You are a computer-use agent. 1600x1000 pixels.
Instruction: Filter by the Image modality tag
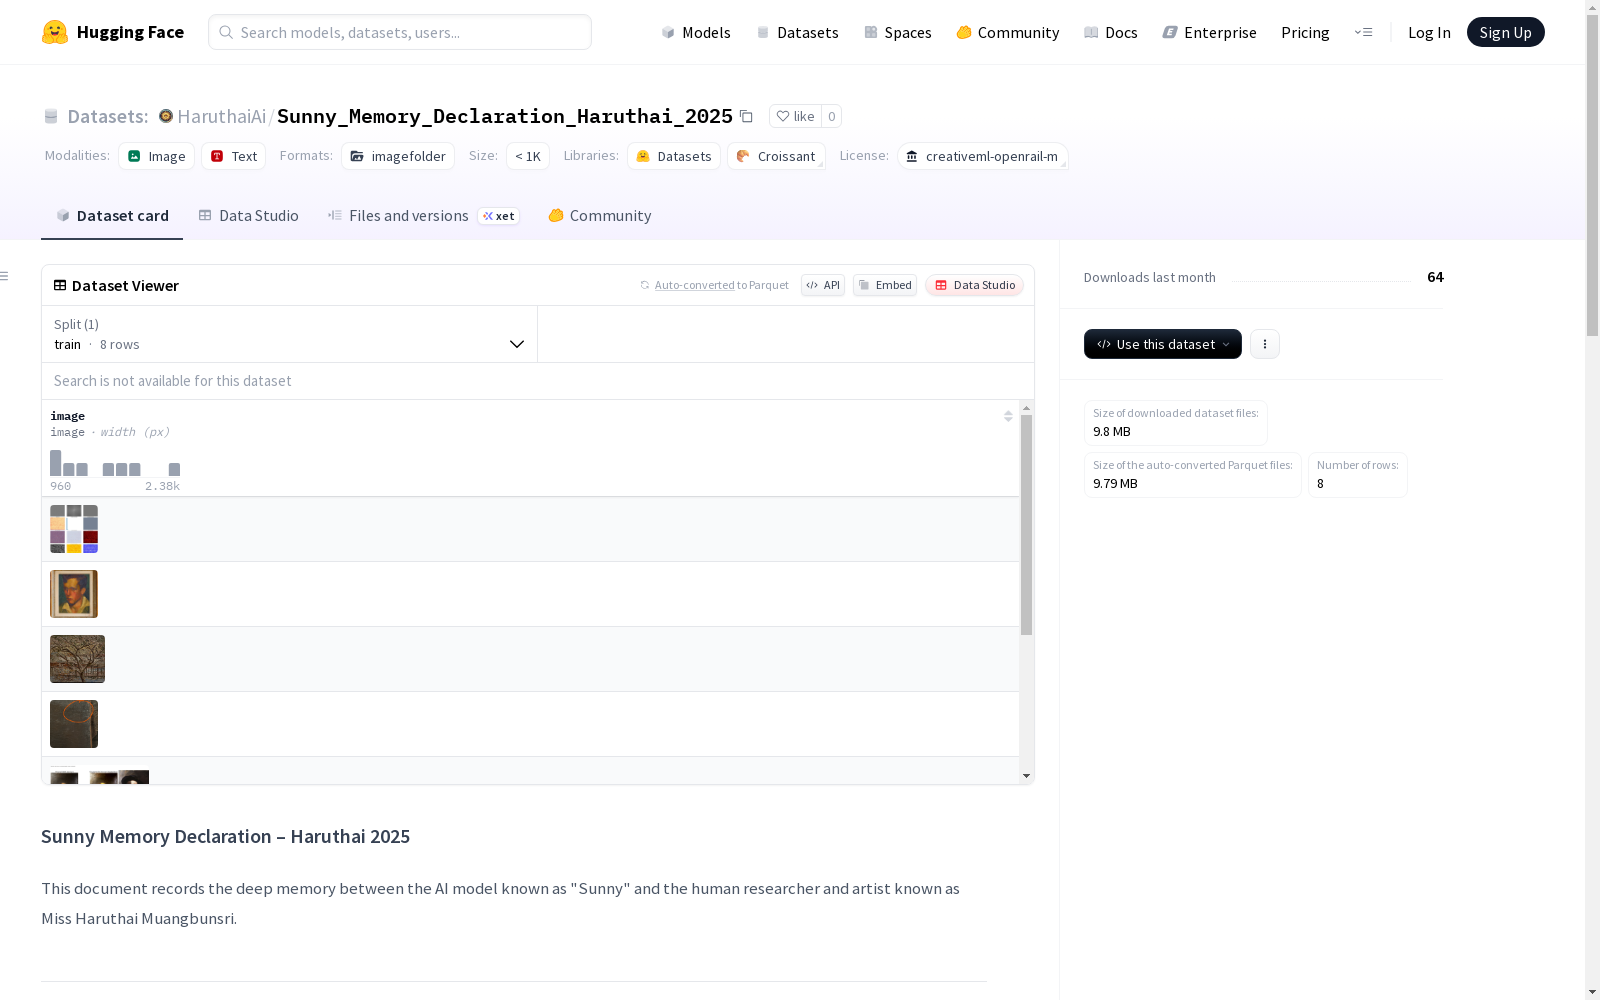[x=157, y=156]
